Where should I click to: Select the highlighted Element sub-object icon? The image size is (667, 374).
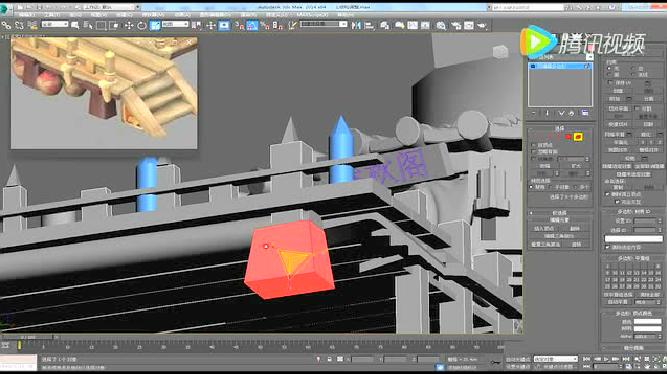tap(578, 137)
